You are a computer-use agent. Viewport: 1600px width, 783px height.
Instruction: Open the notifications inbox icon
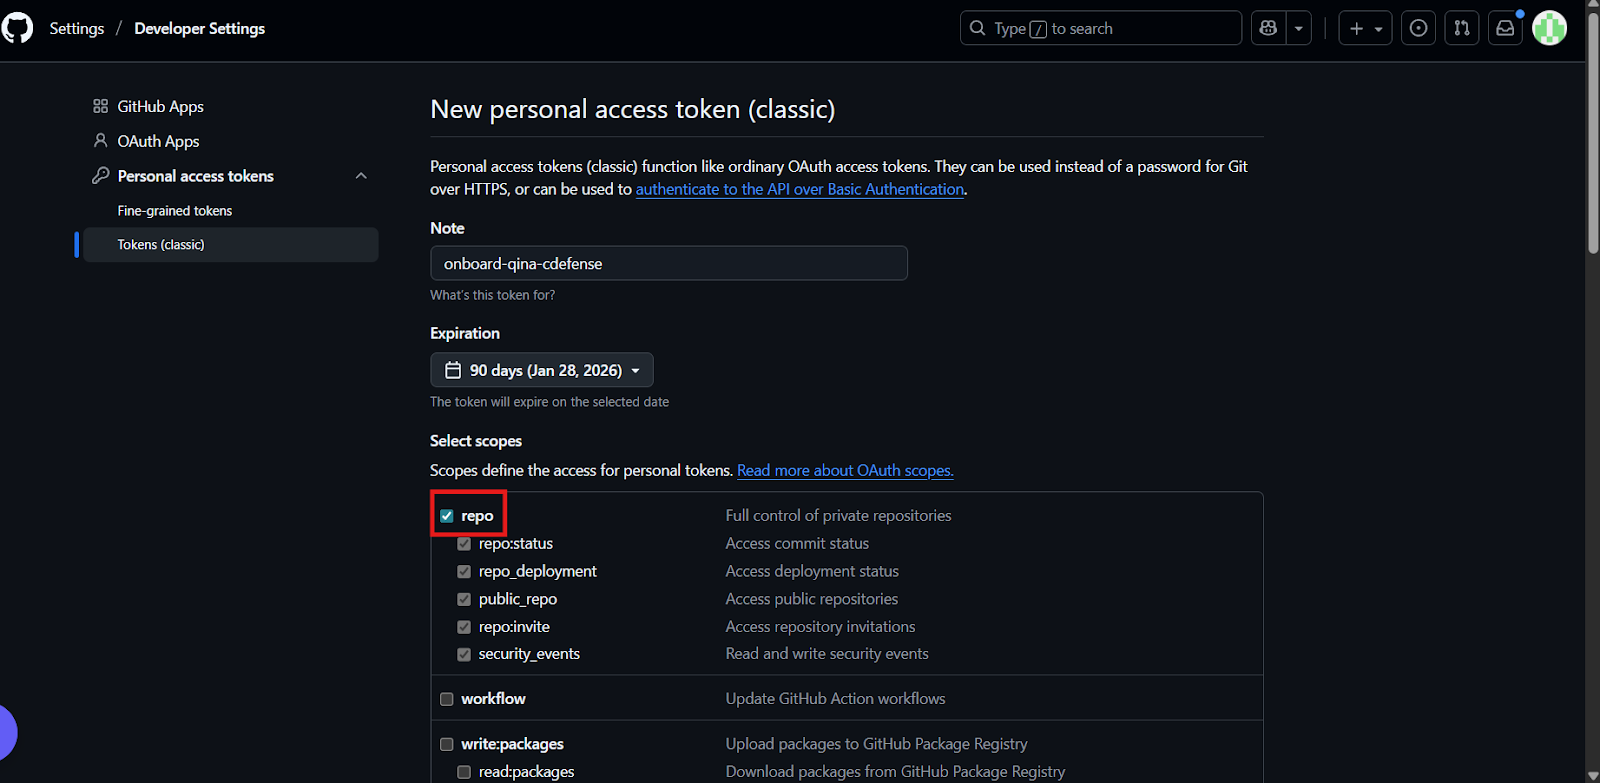pos(1505,28)
